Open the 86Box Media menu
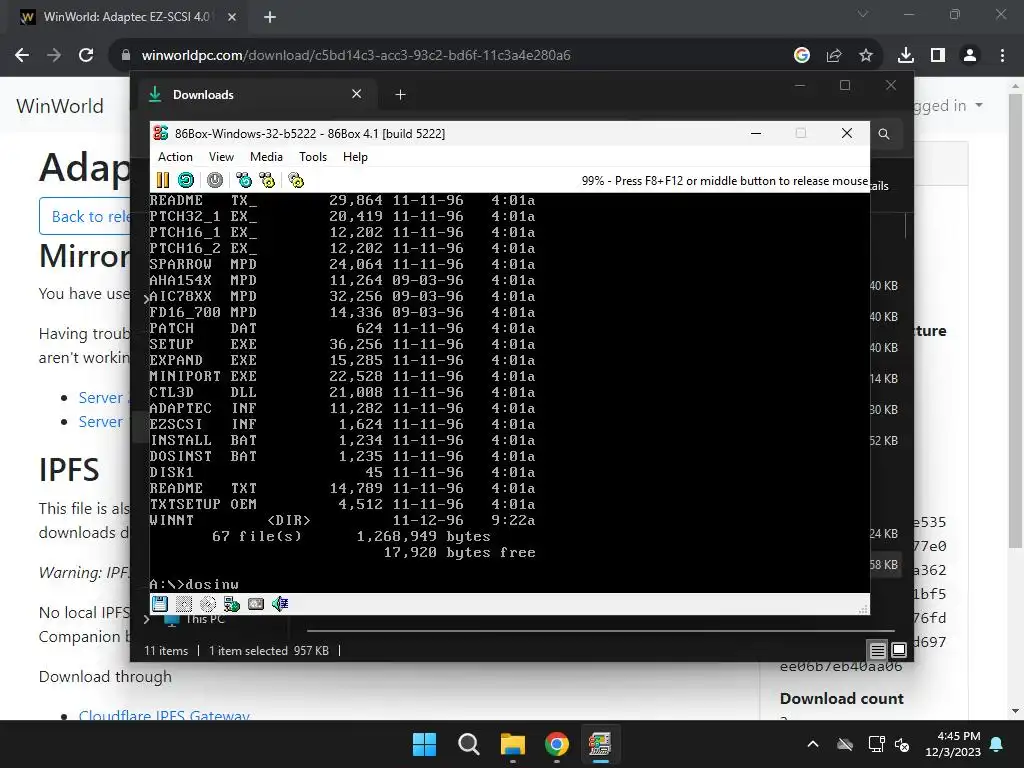The height and width of the screenshot is (768, 1024). pos(266,157)
